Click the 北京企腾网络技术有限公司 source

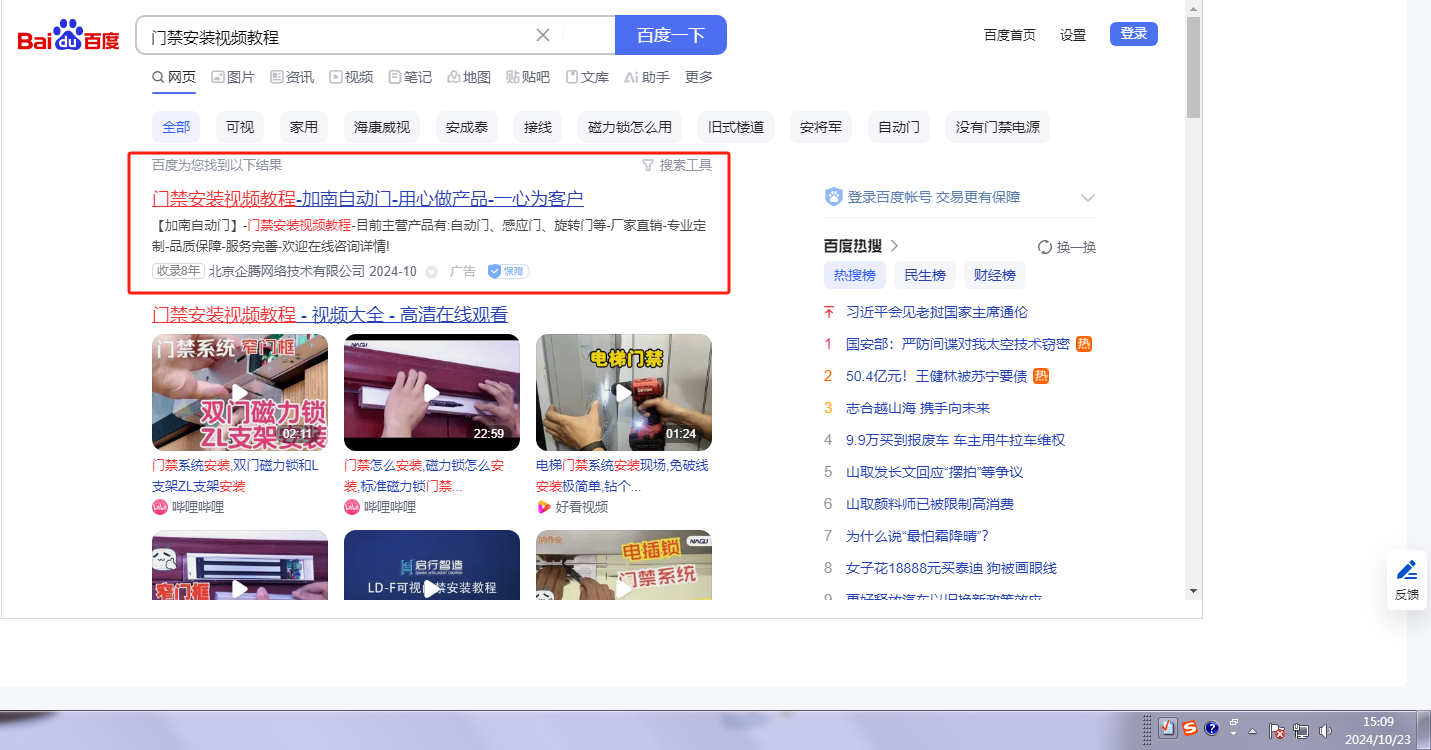[287, 271]
